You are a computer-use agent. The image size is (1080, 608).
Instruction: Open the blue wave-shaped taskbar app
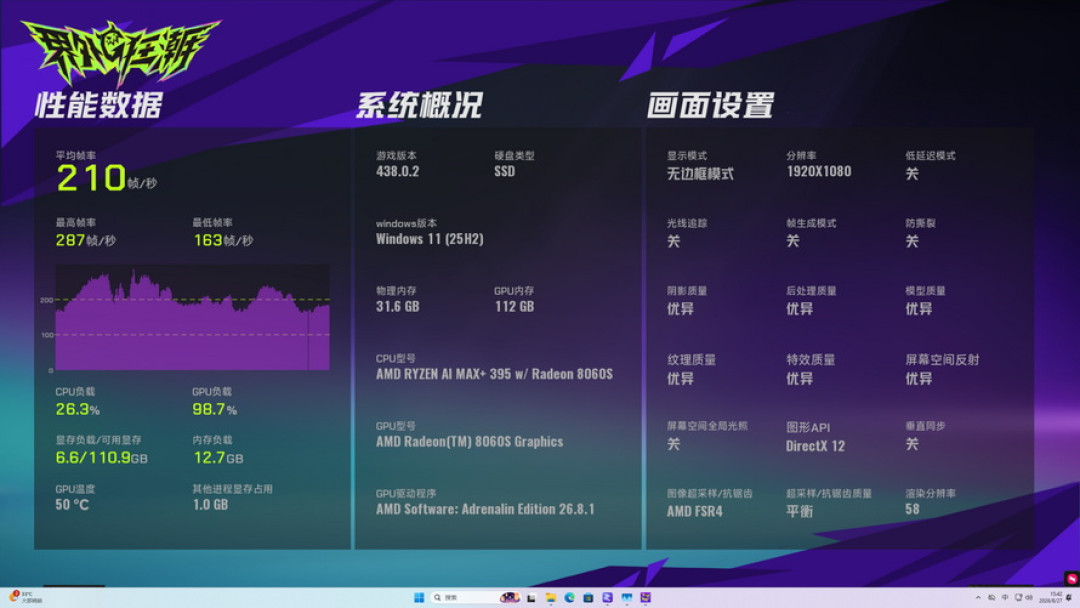(627, 597)
